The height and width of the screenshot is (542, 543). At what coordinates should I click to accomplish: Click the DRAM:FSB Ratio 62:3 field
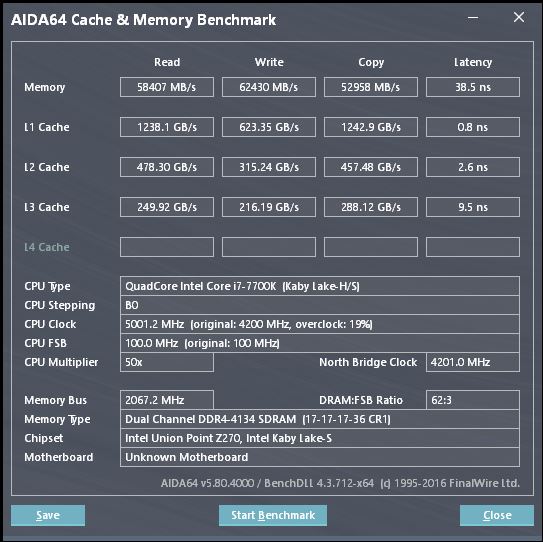(x=473, y=400)
